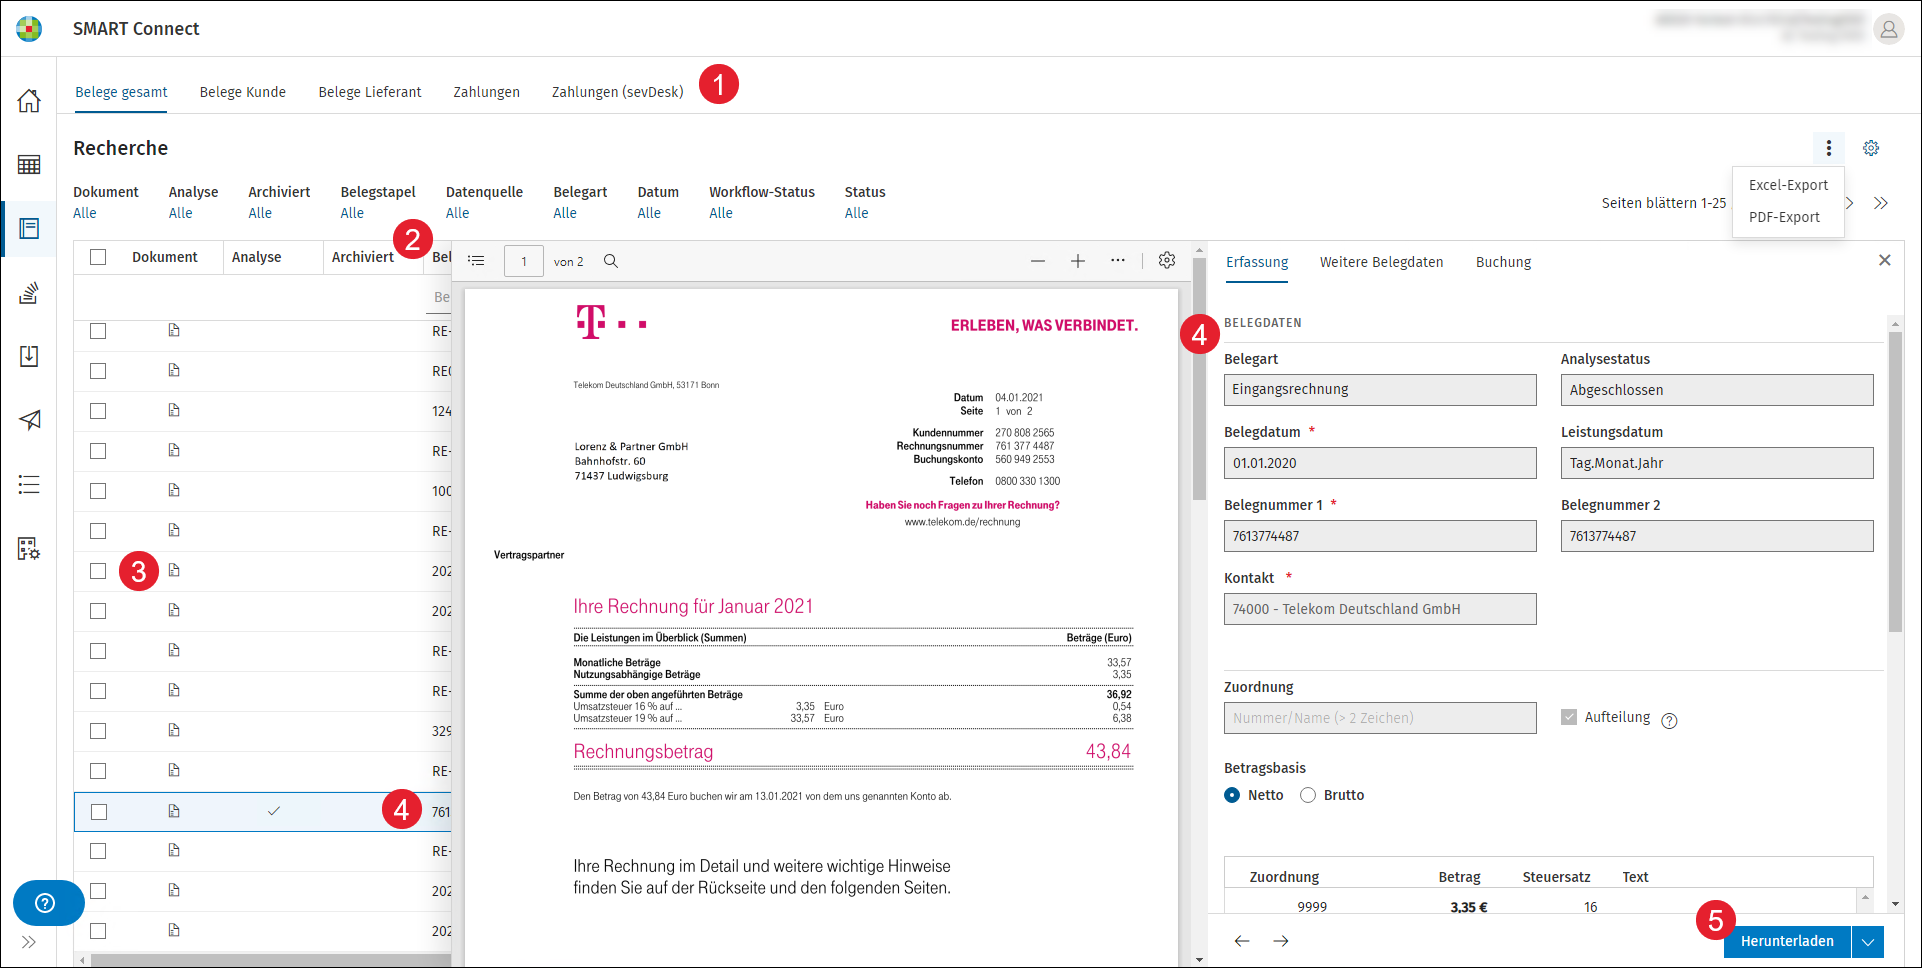Tick checkbox of row starting 329
Image resolution: width=1922 pixels, height=968 pixels.
click(98, 731)
